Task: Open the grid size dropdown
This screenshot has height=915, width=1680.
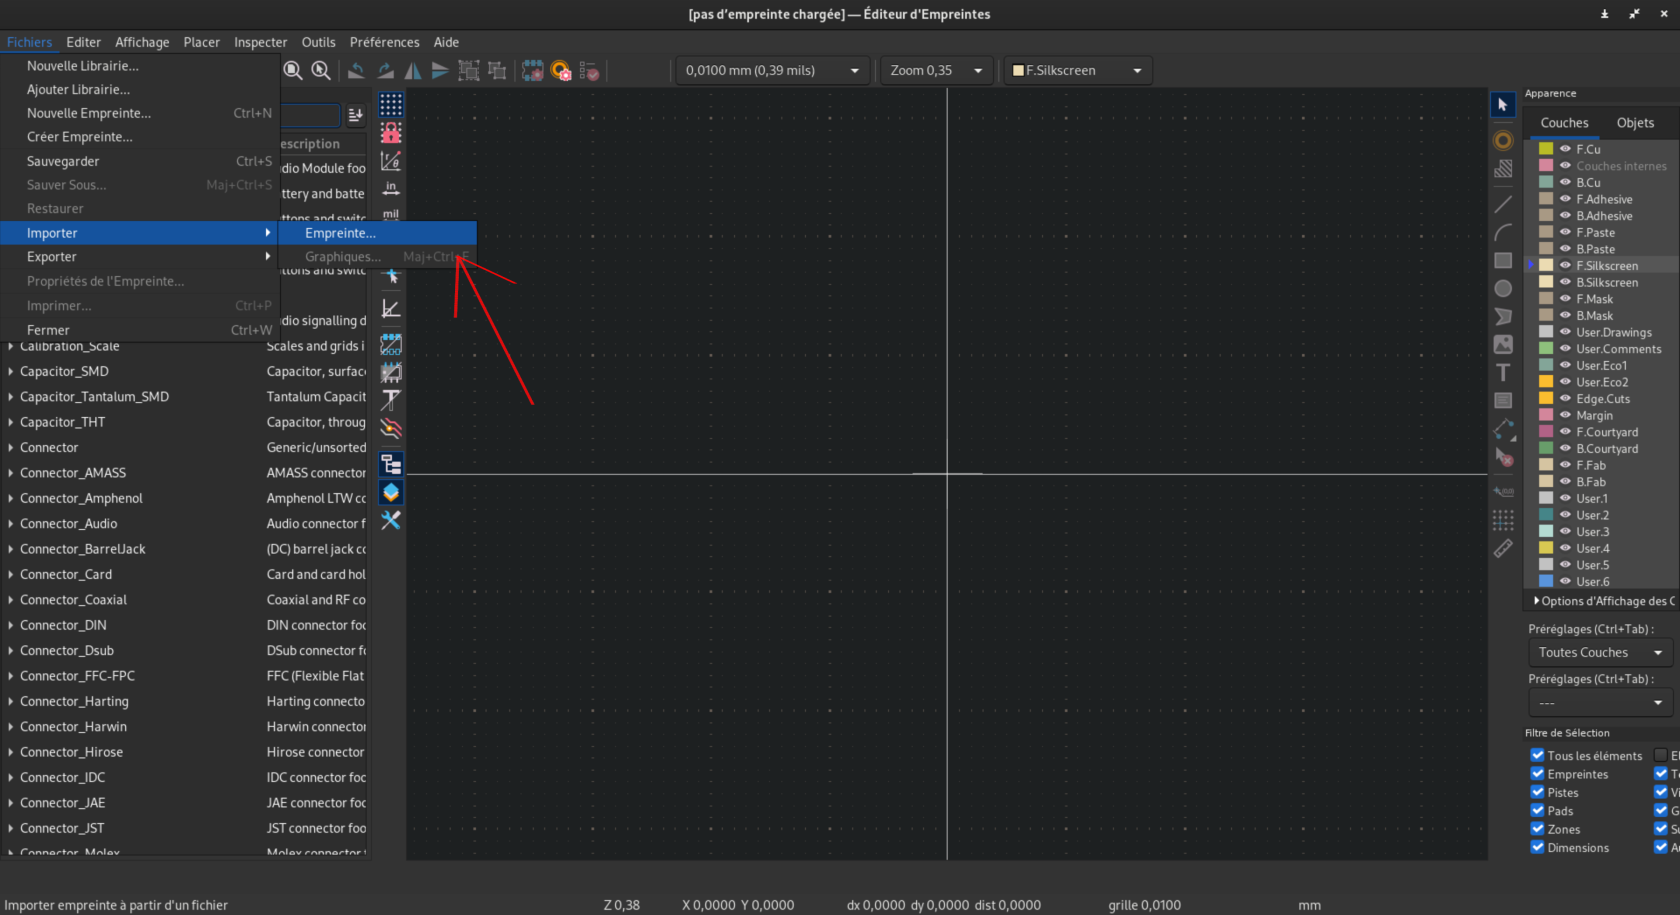Action: [x=772, y=70]
